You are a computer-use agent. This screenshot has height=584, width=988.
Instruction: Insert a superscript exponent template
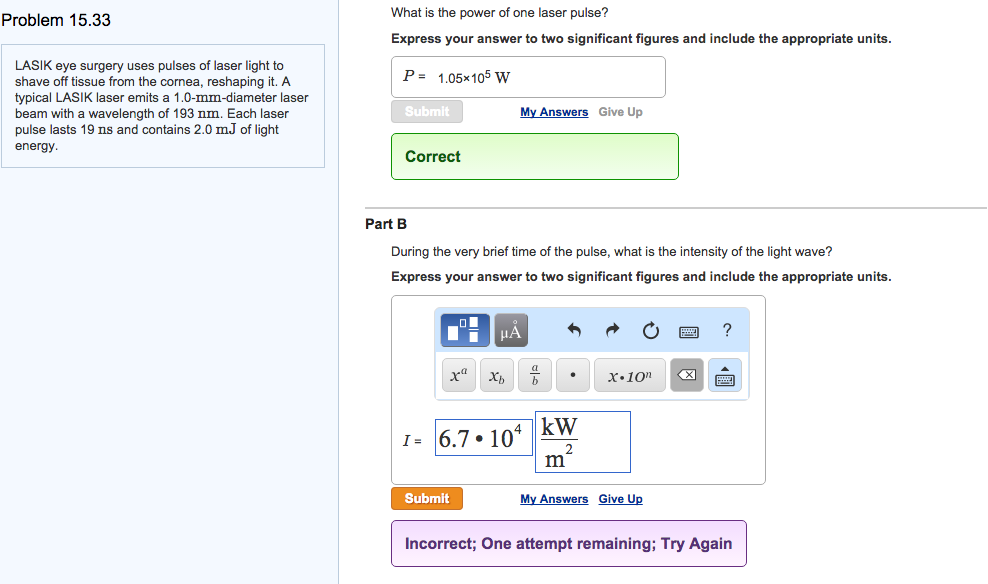[x=457, y=376]
